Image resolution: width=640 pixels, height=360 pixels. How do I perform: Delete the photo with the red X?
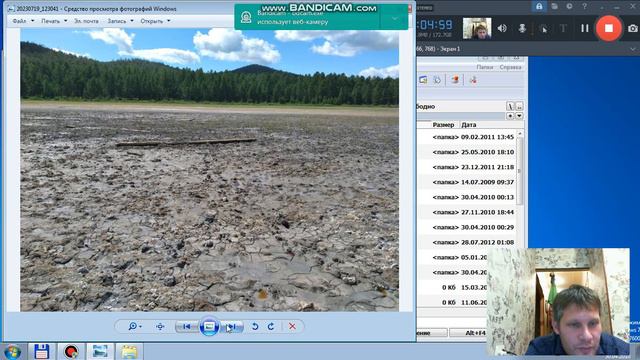tap(292, 327)
